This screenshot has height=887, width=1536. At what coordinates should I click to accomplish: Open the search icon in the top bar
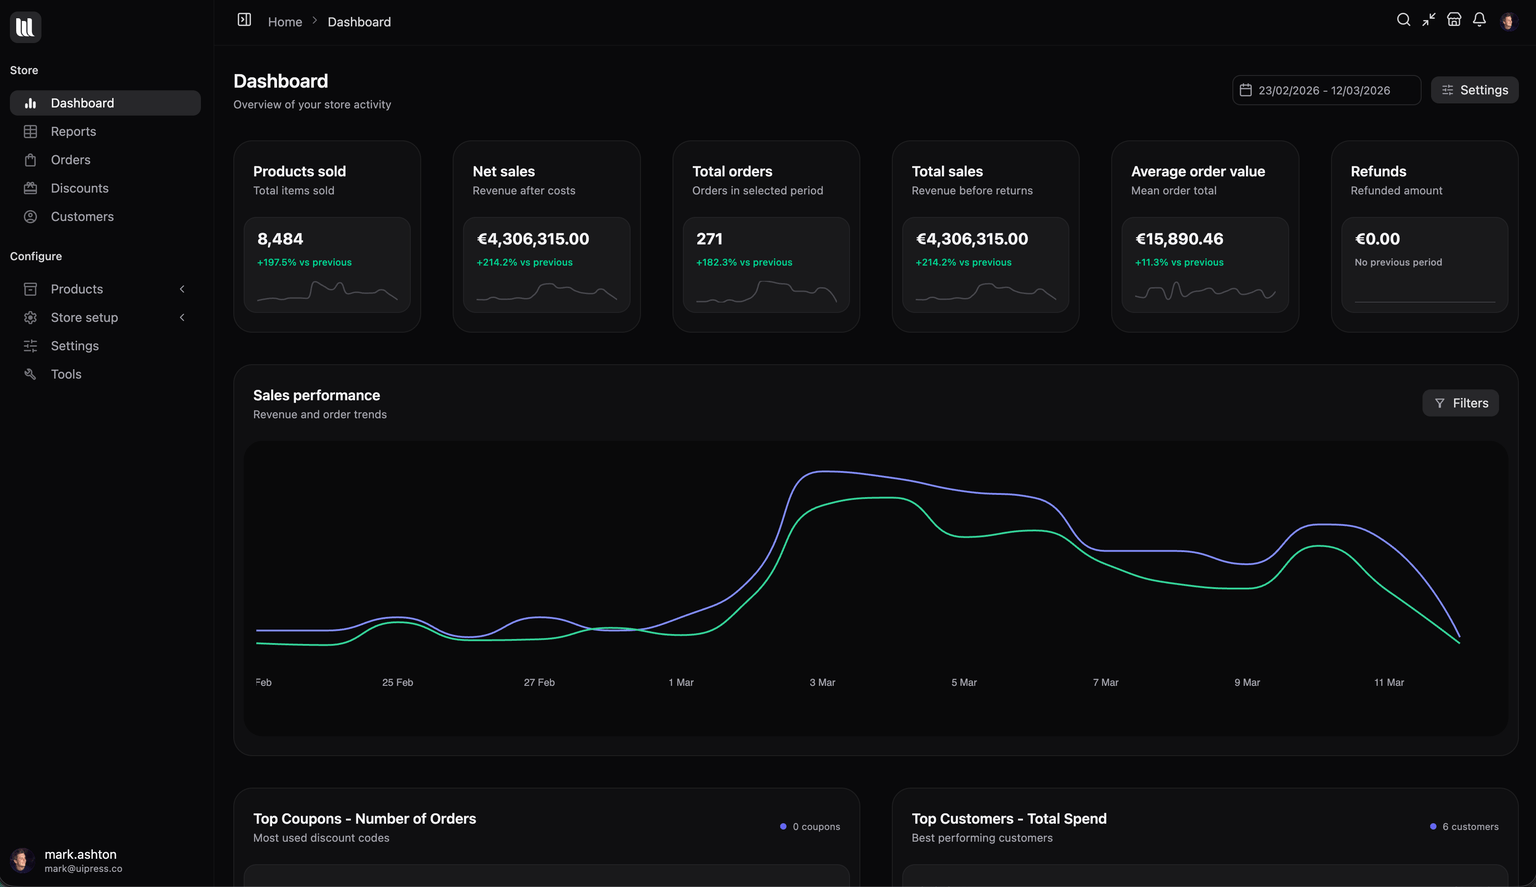(1403, 19)
